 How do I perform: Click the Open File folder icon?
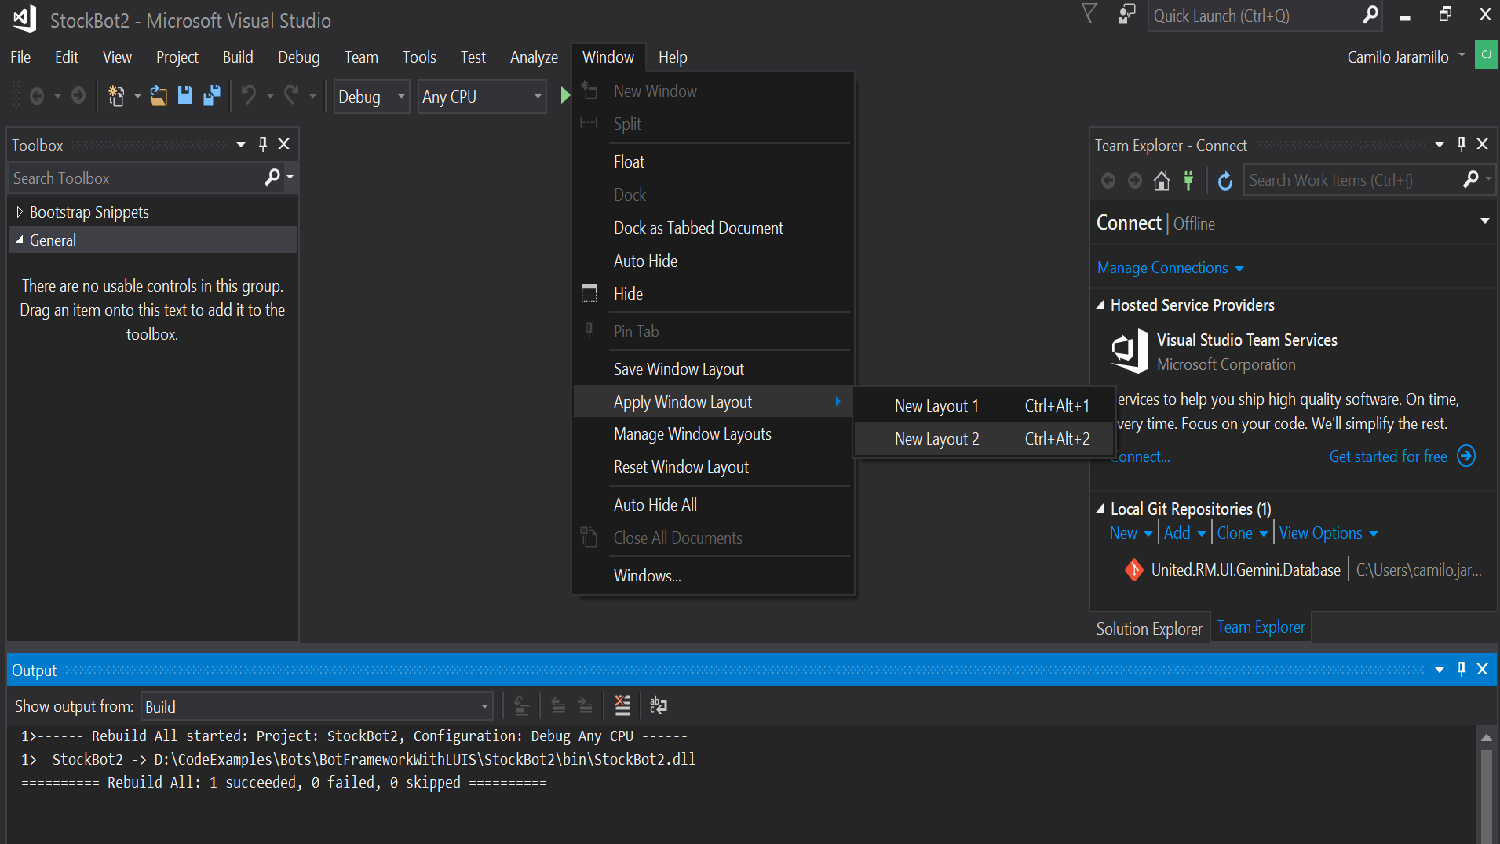pos(158,96)
